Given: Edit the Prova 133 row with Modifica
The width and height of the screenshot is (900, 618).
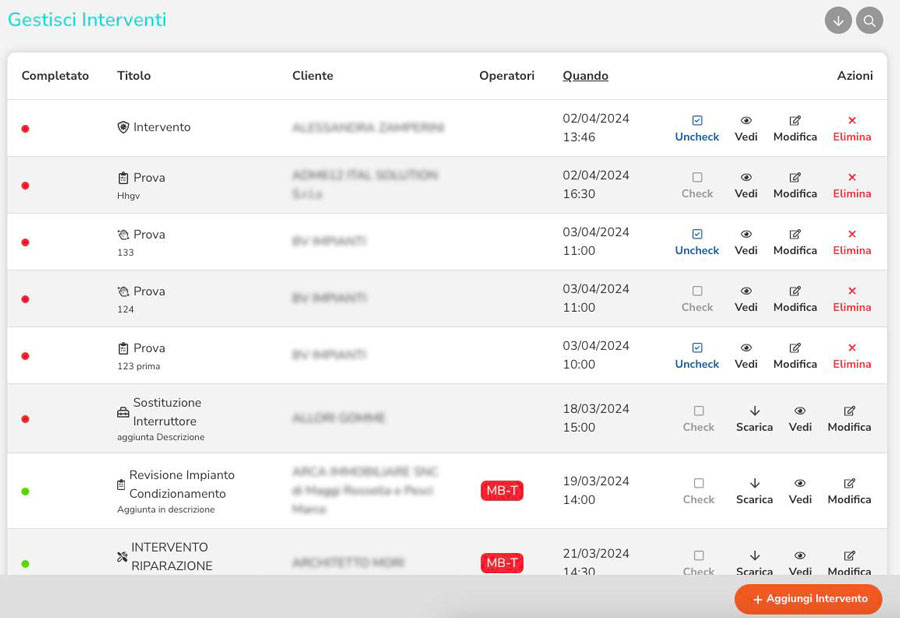Looking at the screenshot, I should point(795,242).
